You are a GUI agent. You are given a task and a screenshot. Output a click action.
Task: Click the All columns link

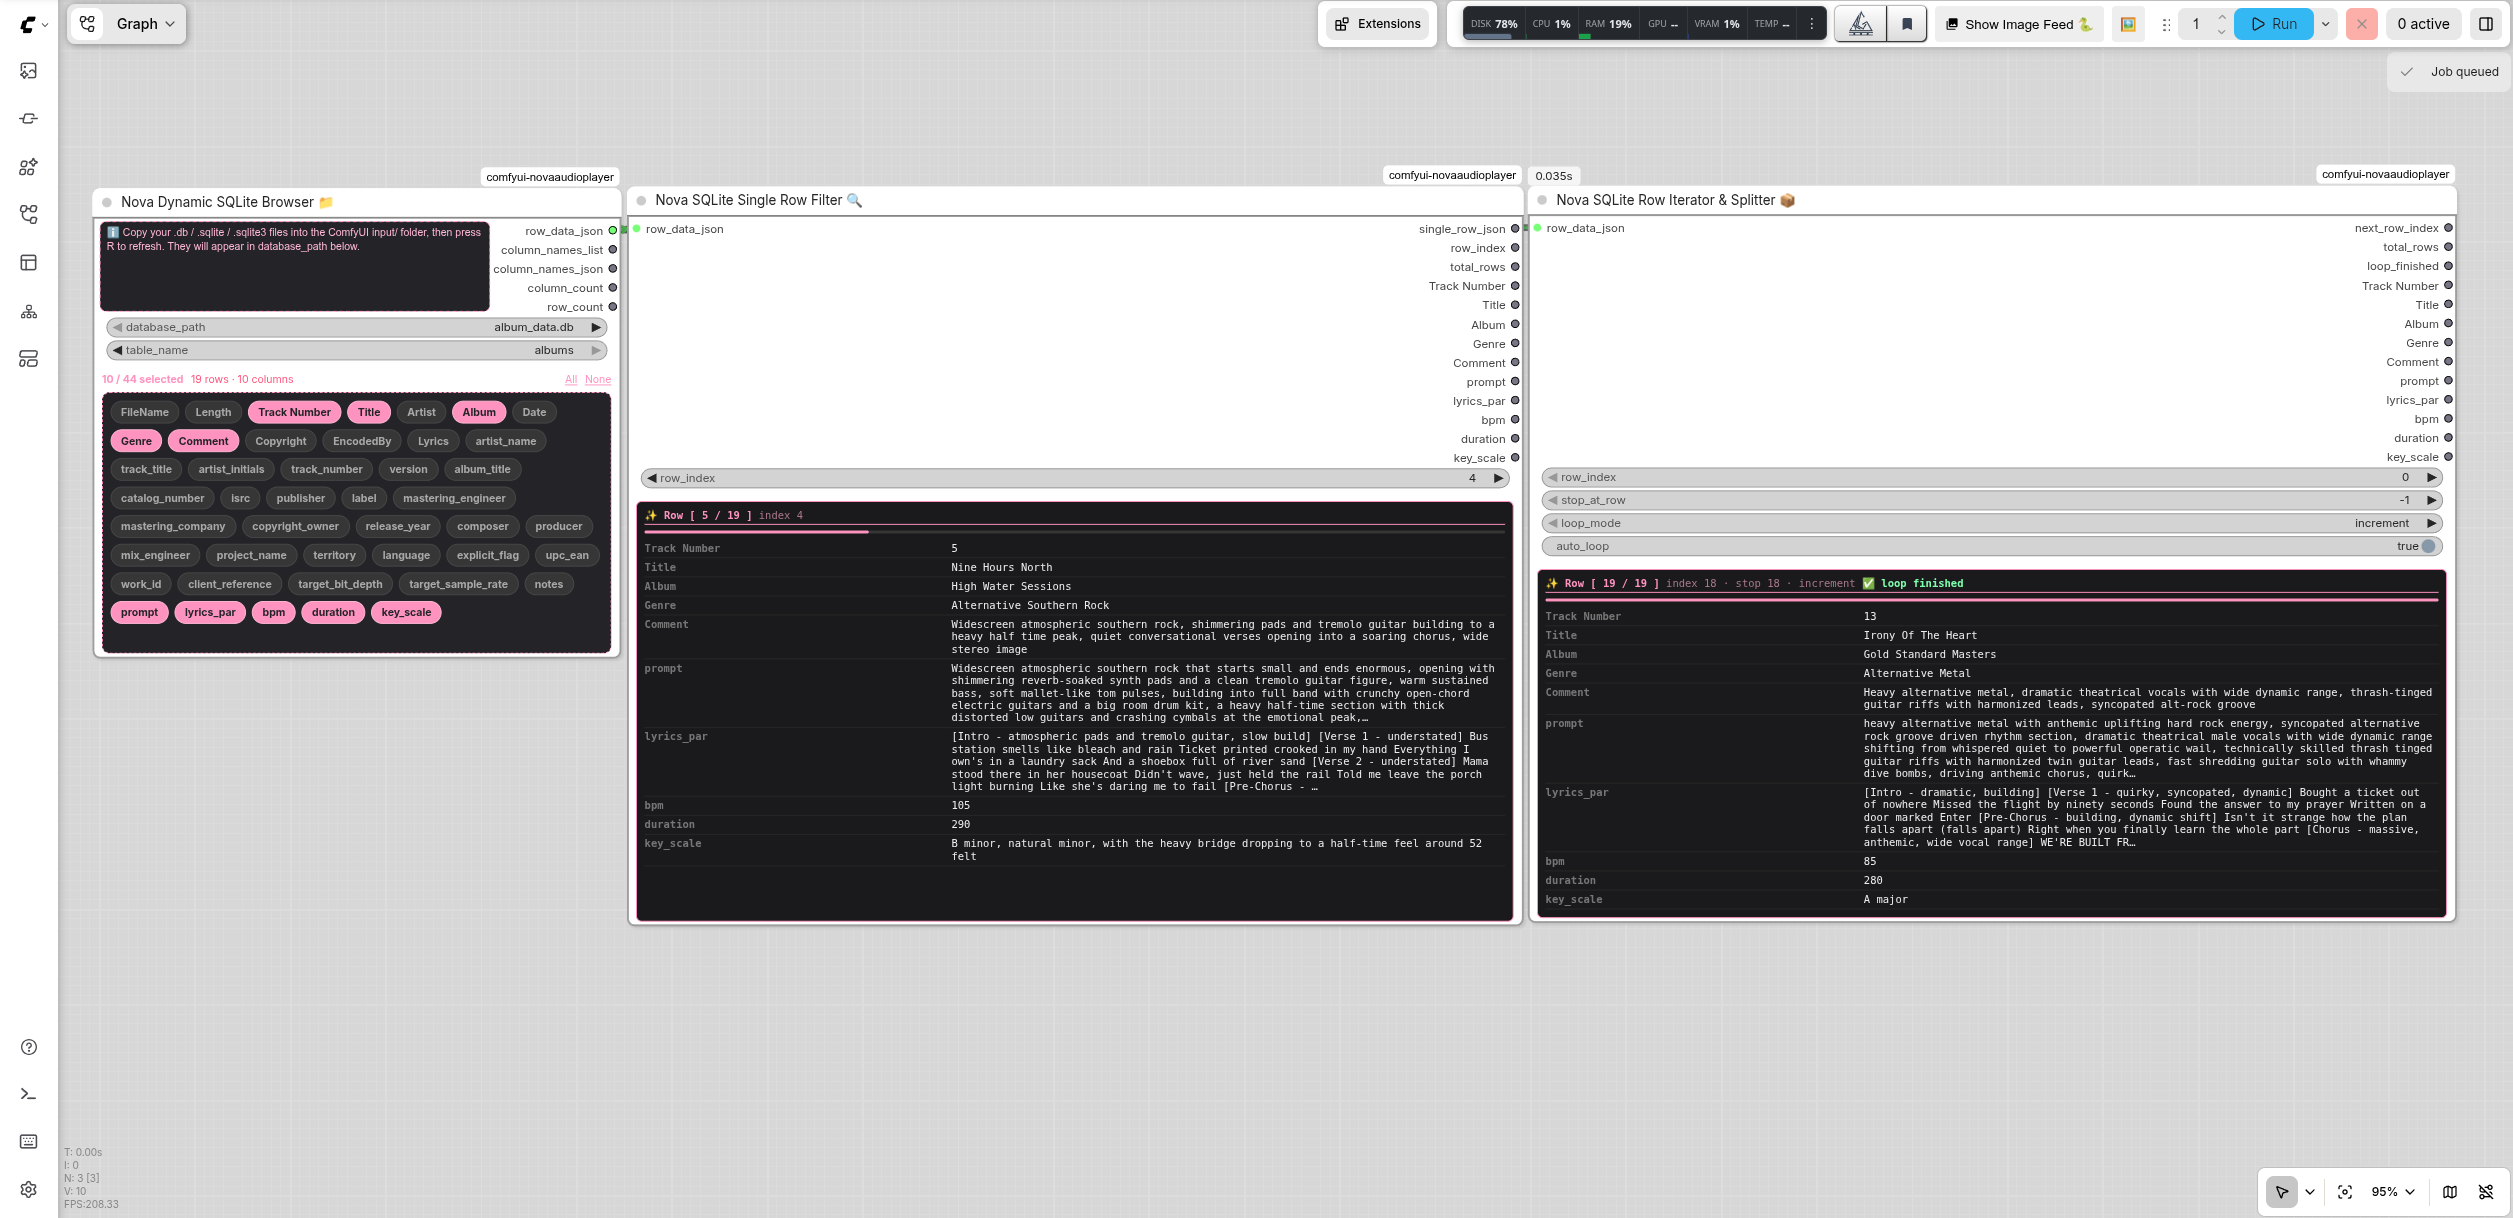click(571, 379)
